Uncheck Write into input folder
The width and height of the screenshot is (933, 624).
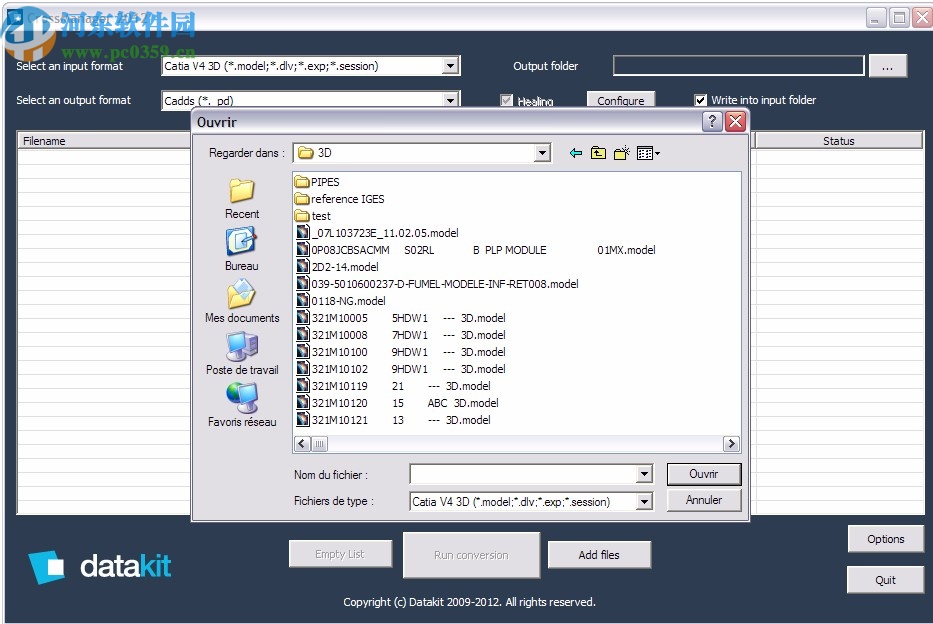pos(699,100)
